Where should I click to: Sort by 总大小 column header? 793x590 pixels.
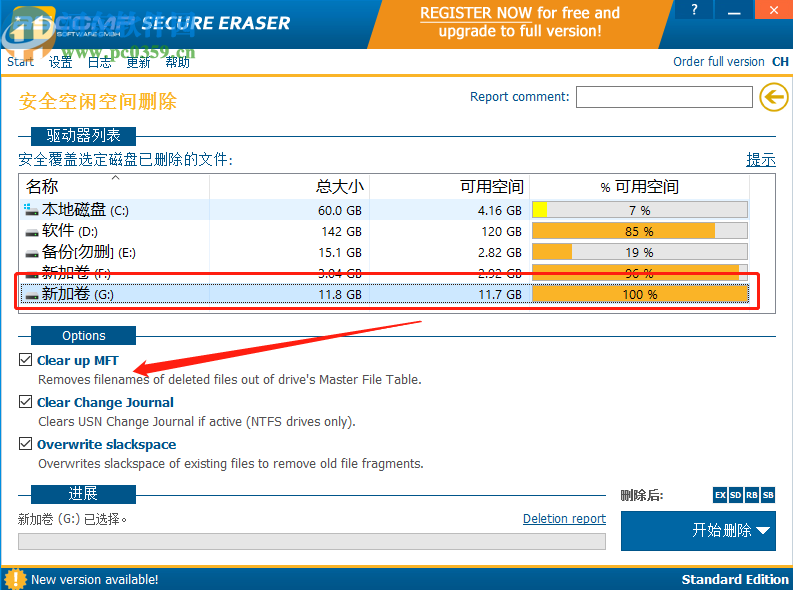coord(289,186)
